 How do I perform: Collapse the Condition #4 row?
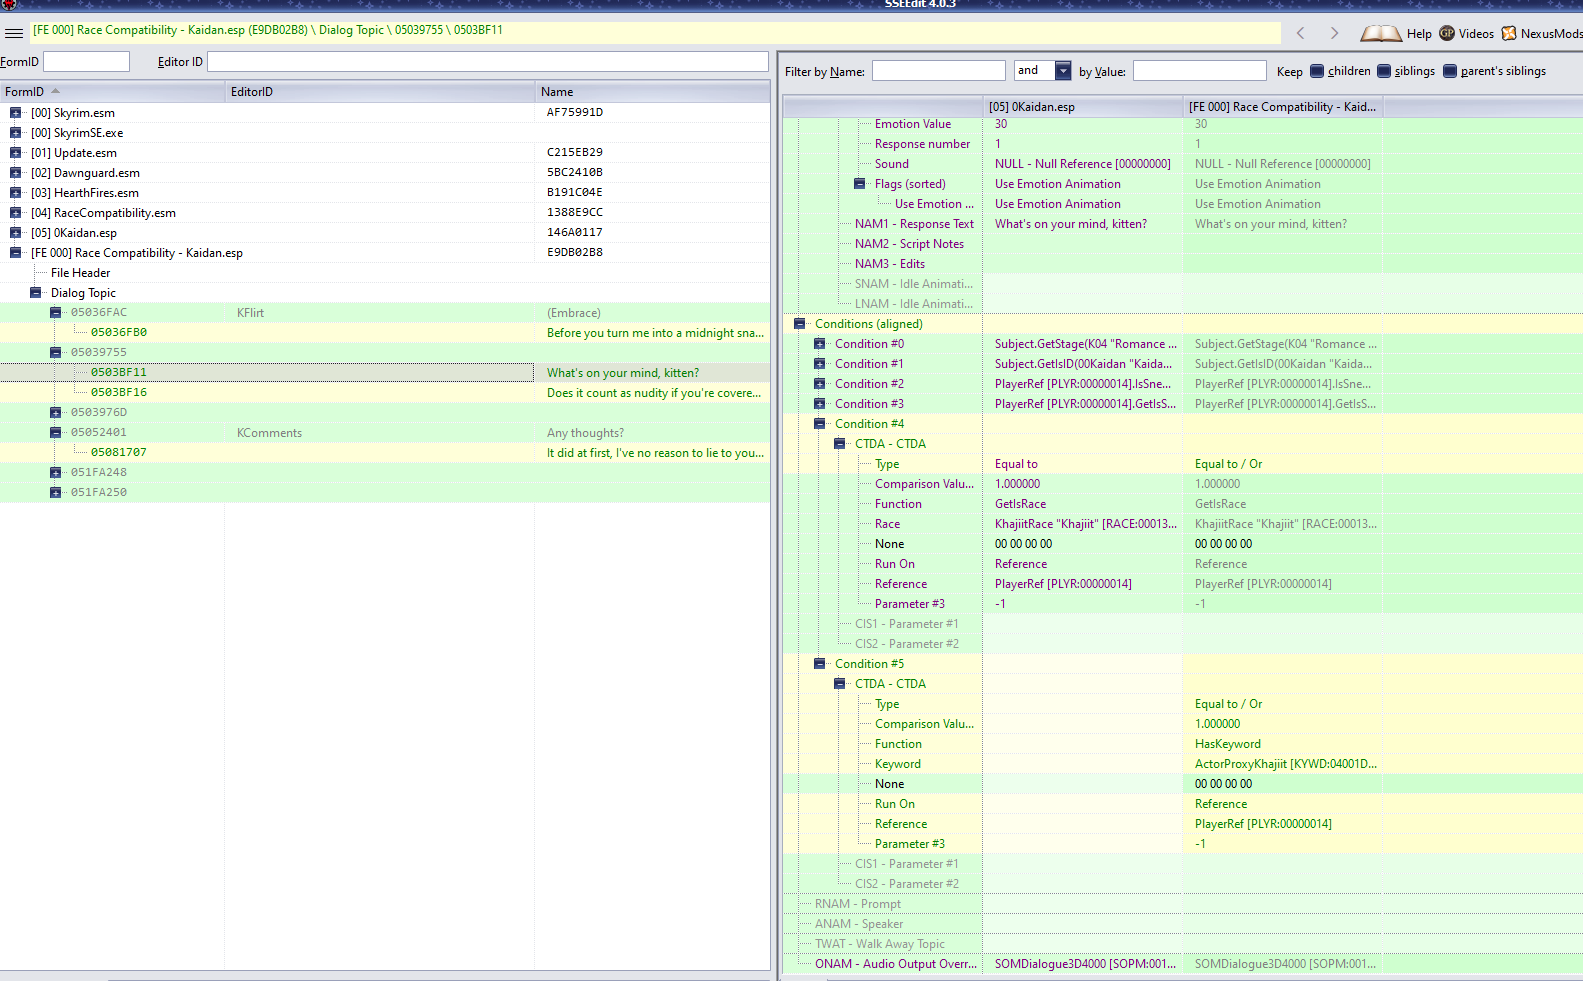(x=820, y=424)
